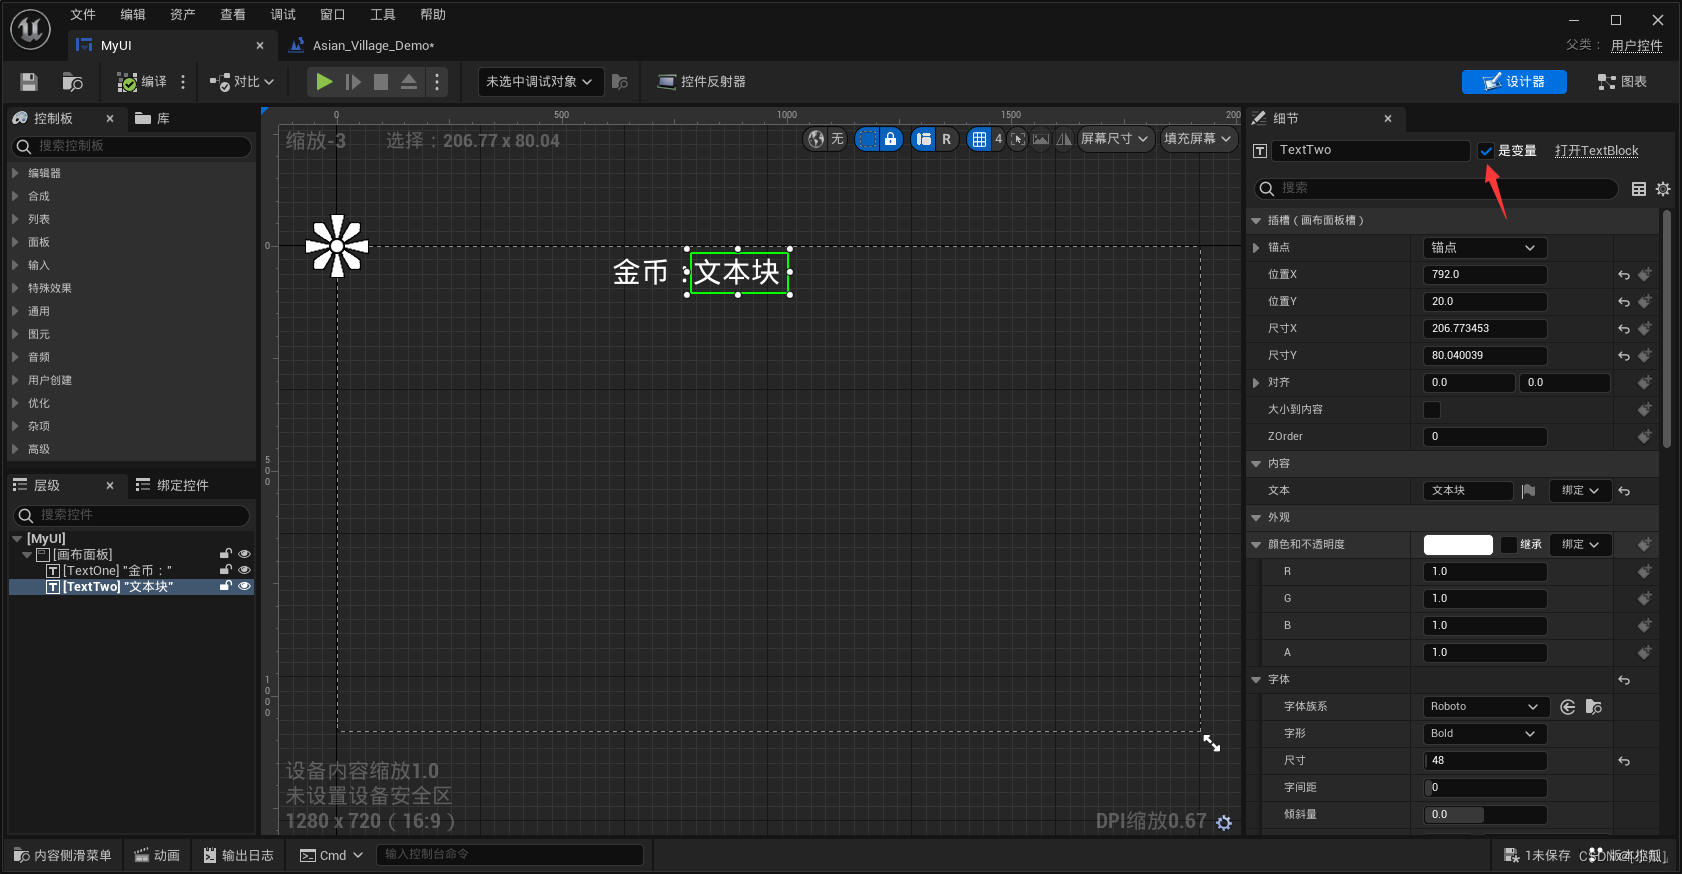
Task: Enable 大小到内容 checkbox
Action: tap(1432, 410)
